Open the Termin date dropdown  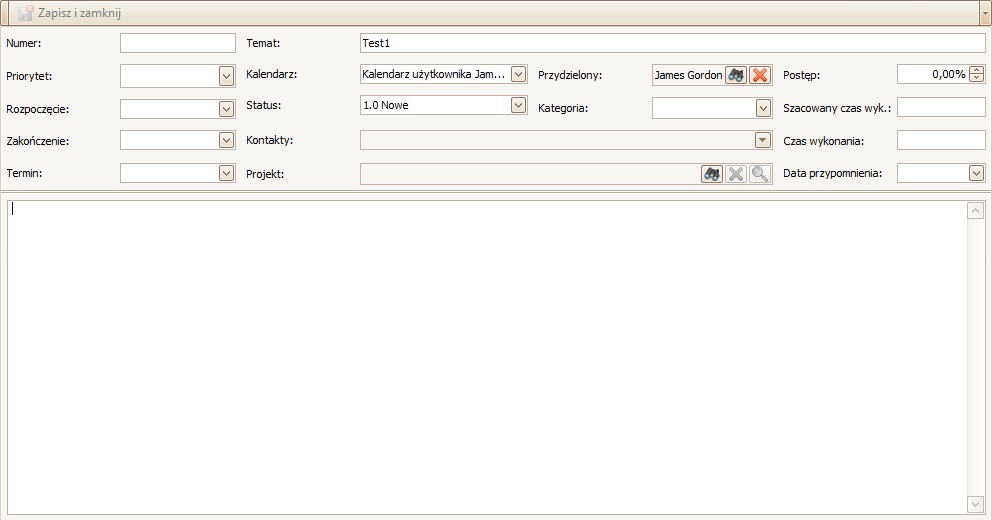pos(226,174)
